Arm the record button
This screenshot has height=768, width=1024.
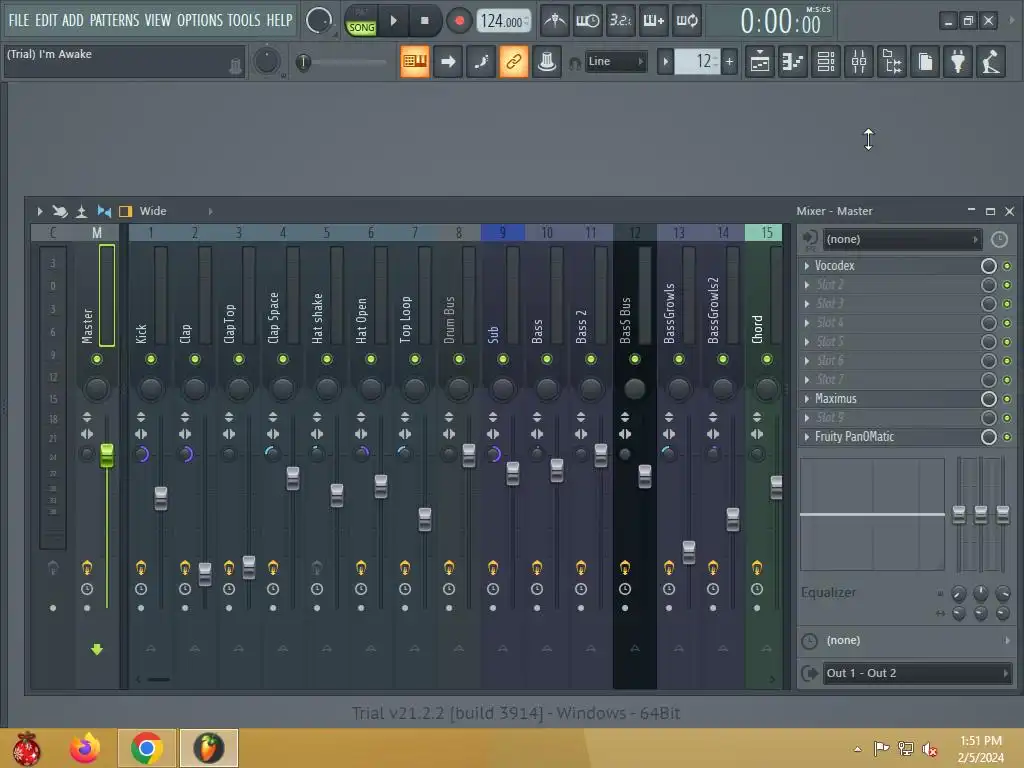[x=459, y=21]
